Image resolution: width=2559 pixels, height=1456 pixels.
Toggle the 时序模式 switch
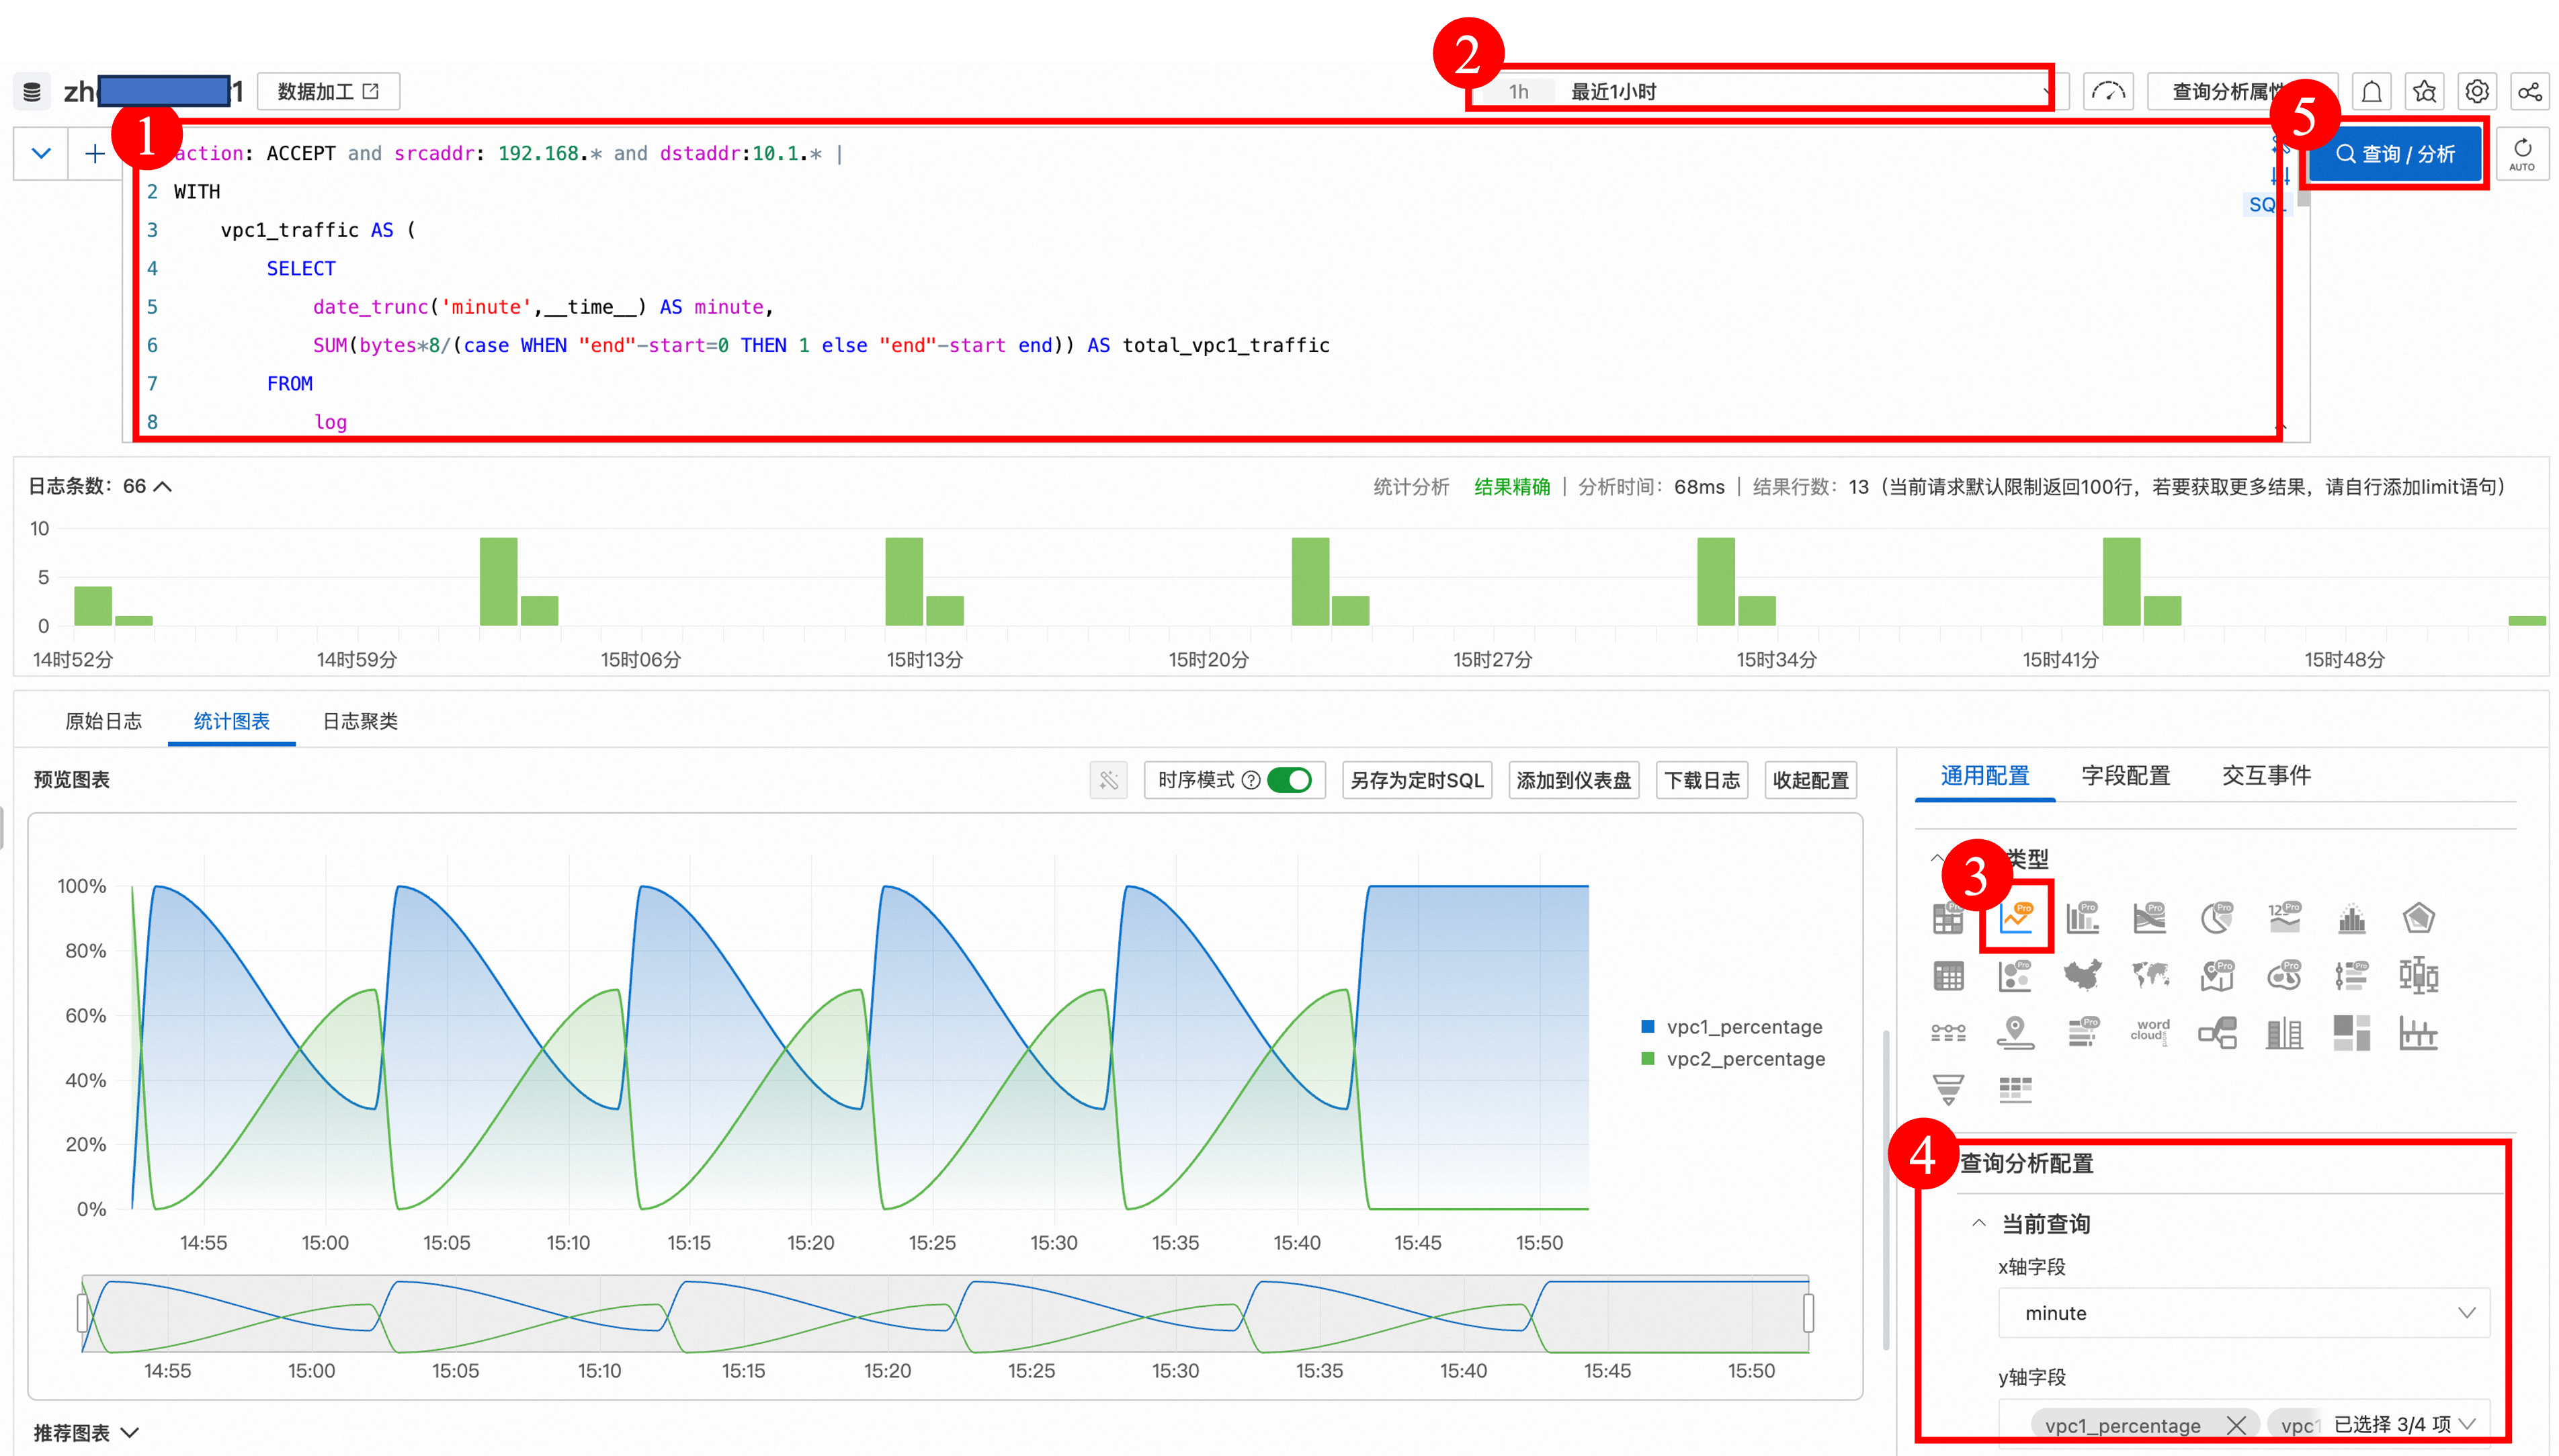(1289, 780)
